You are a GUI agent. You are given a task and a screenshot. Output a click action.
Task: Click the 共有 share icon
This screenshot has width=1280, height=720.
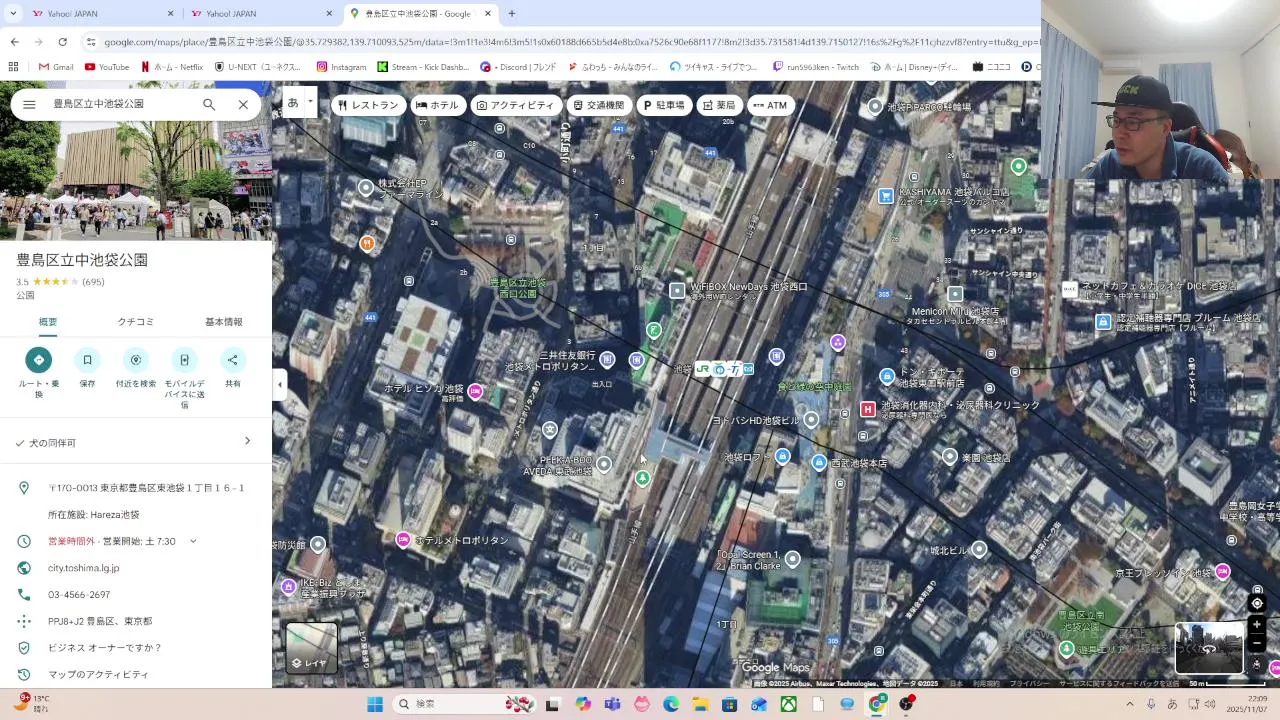coord(232,360)
